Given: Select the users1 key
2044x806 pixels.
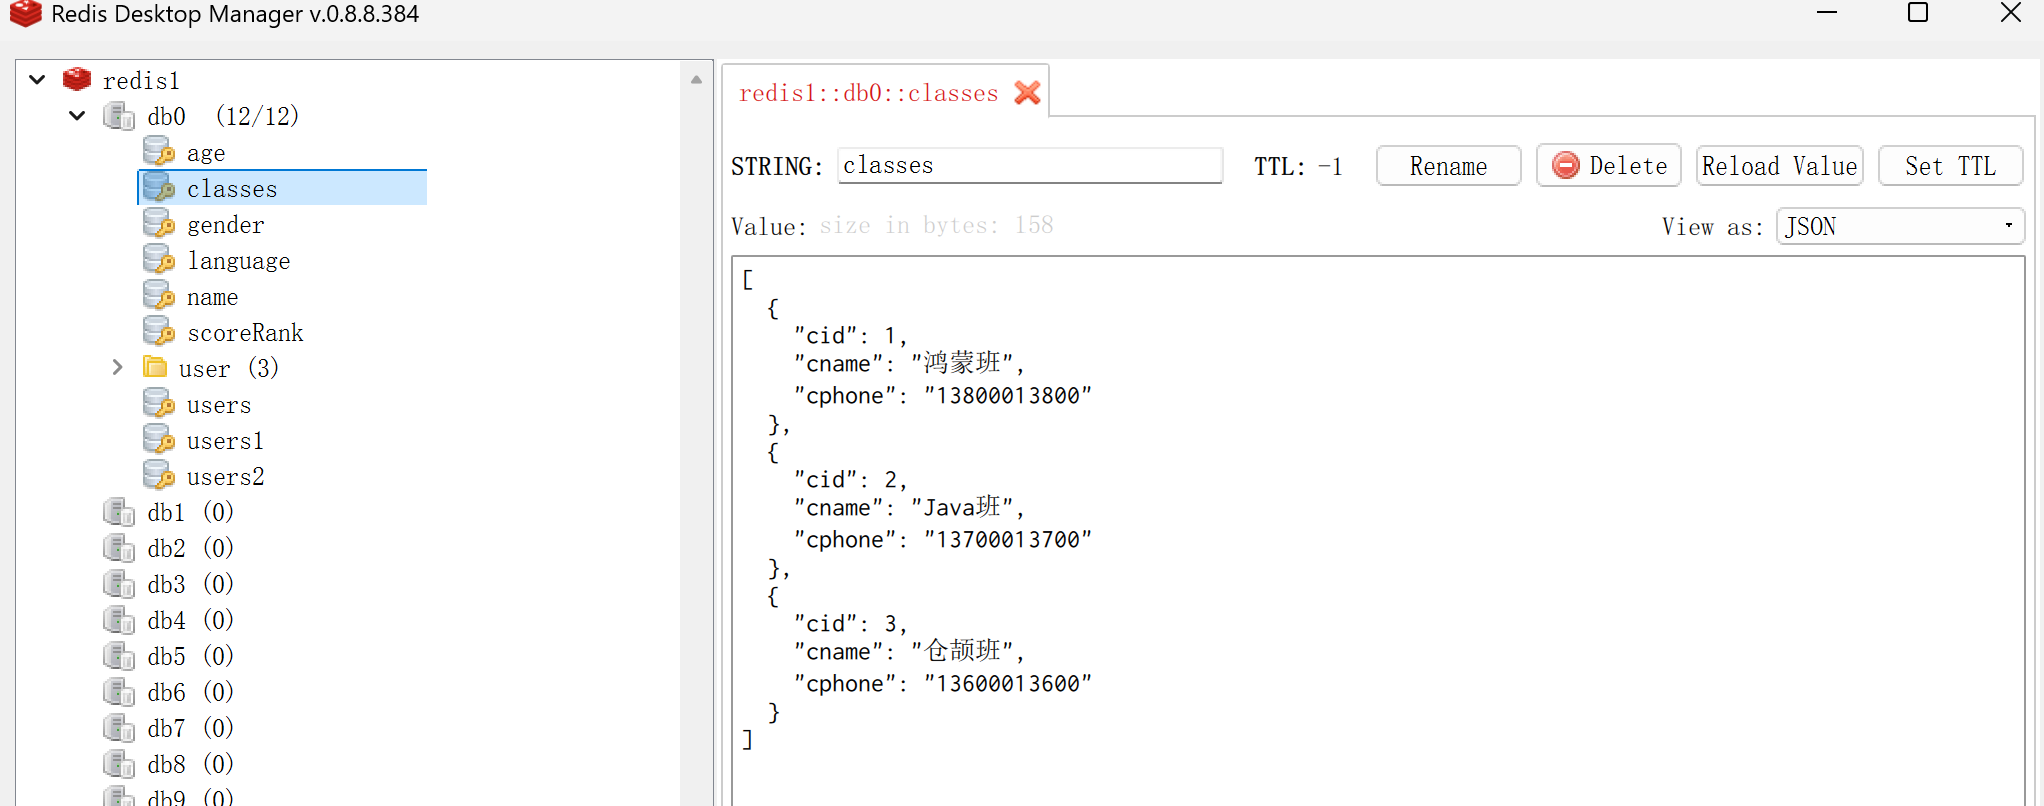Looking at the screenshot, I should click(225, 441).
